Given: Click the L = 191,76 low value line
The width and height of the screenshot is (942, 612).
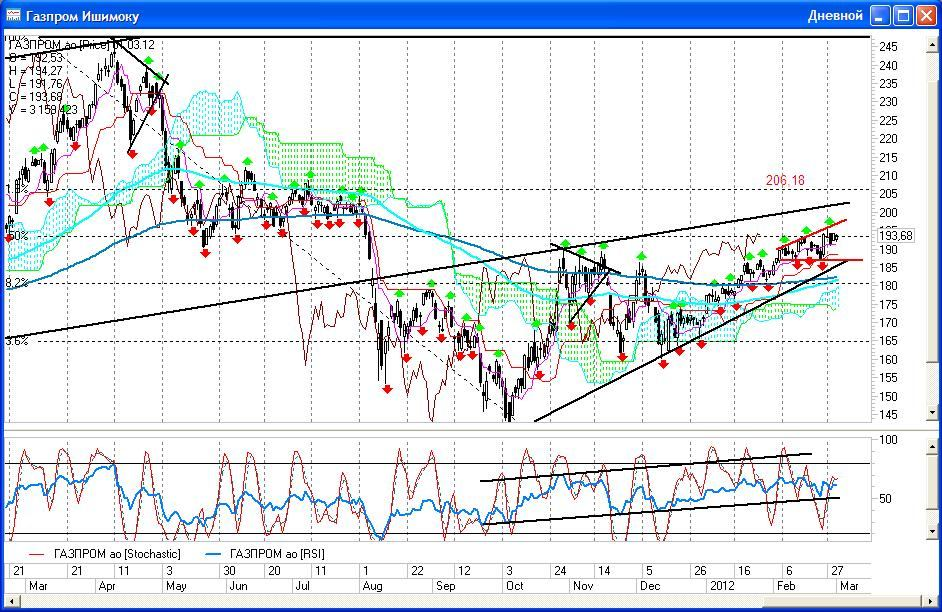Looking at the screenshot, I should pos(35,84).
